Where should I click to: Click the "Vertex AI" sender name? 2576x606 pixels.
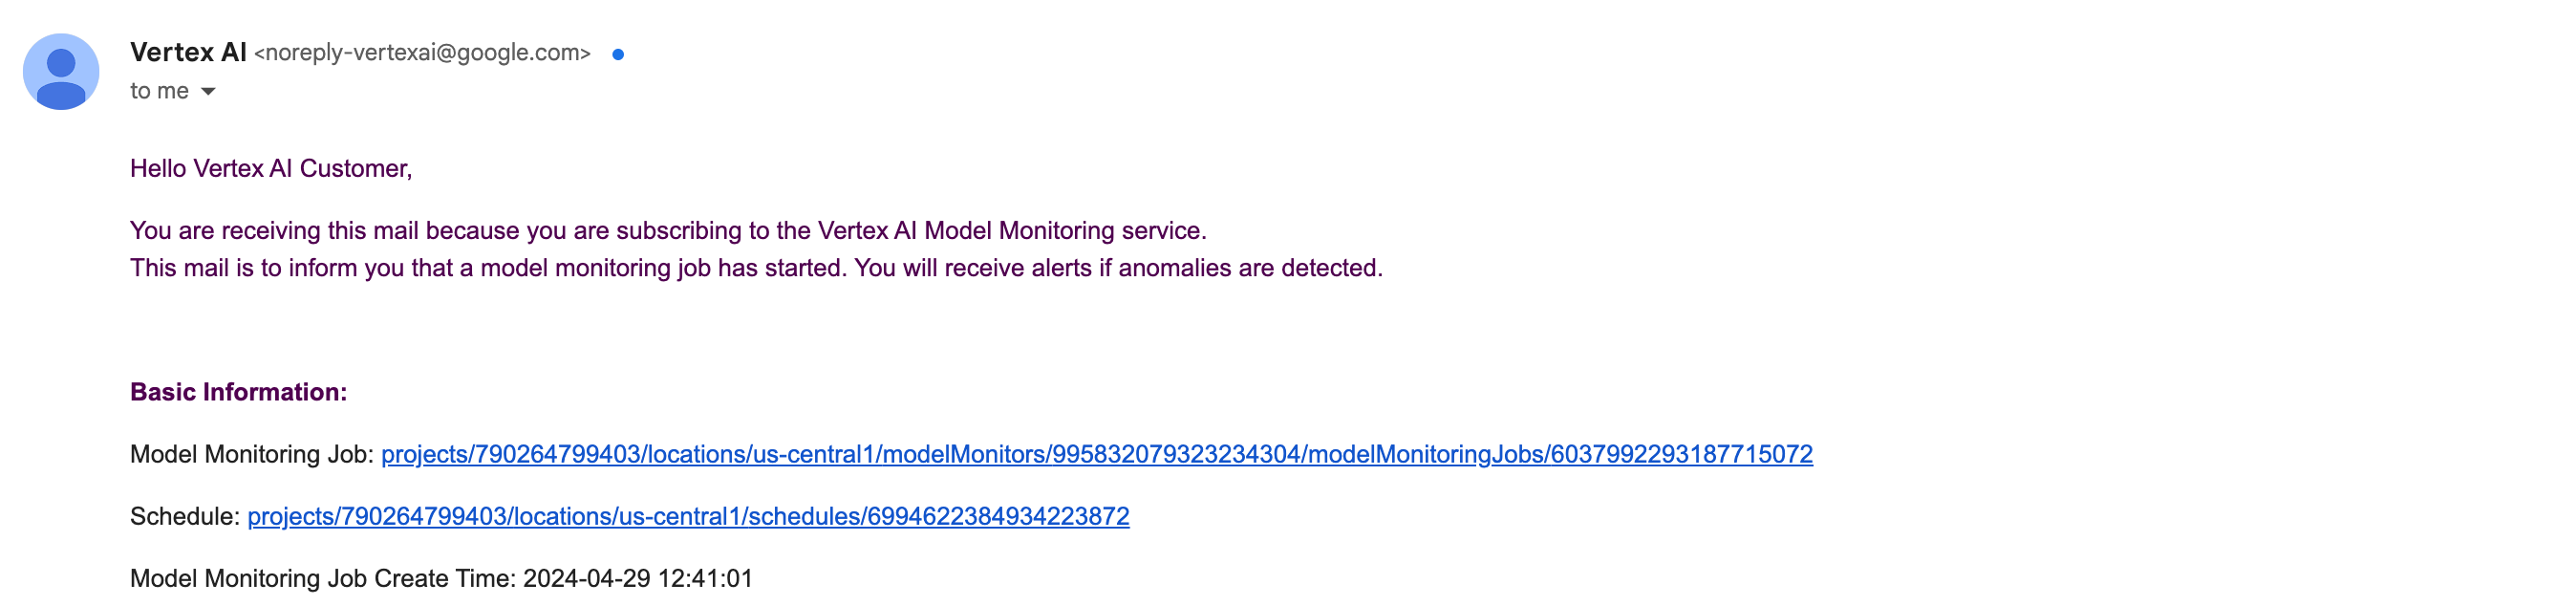188,53
